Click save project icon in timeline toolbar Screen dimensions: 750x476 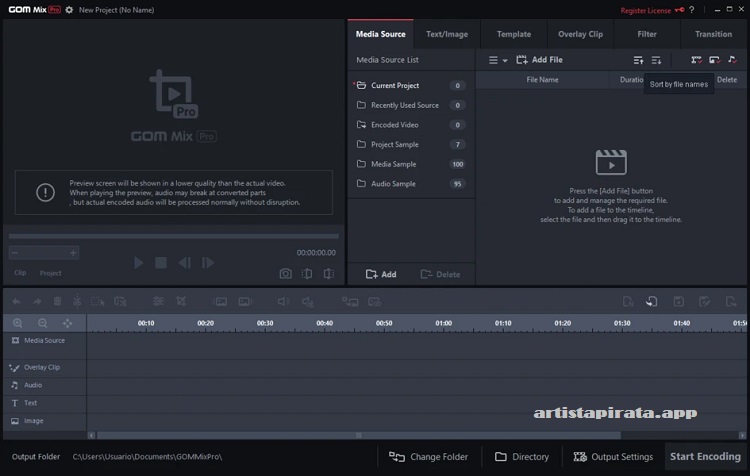[679, 301]
